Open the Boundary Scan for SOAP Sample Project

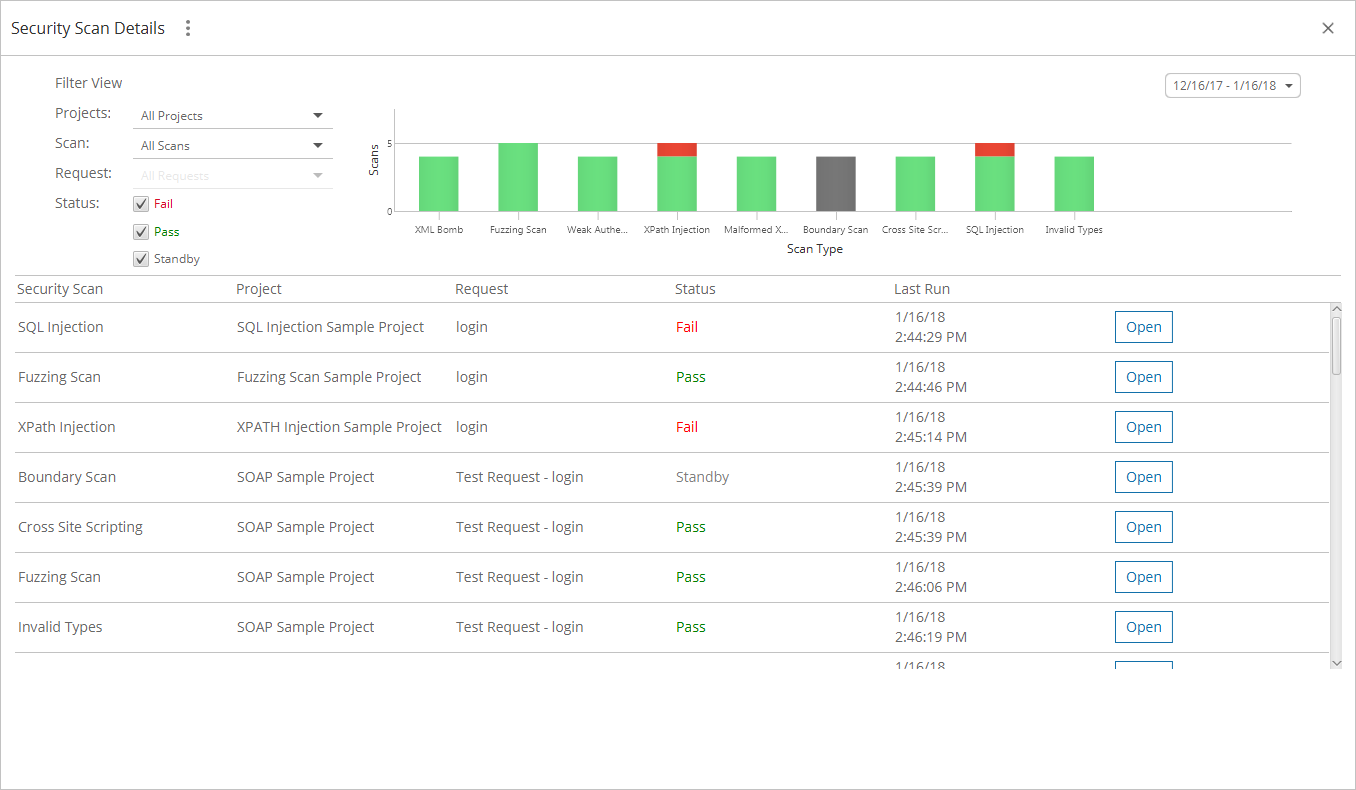pos(1143,477)
